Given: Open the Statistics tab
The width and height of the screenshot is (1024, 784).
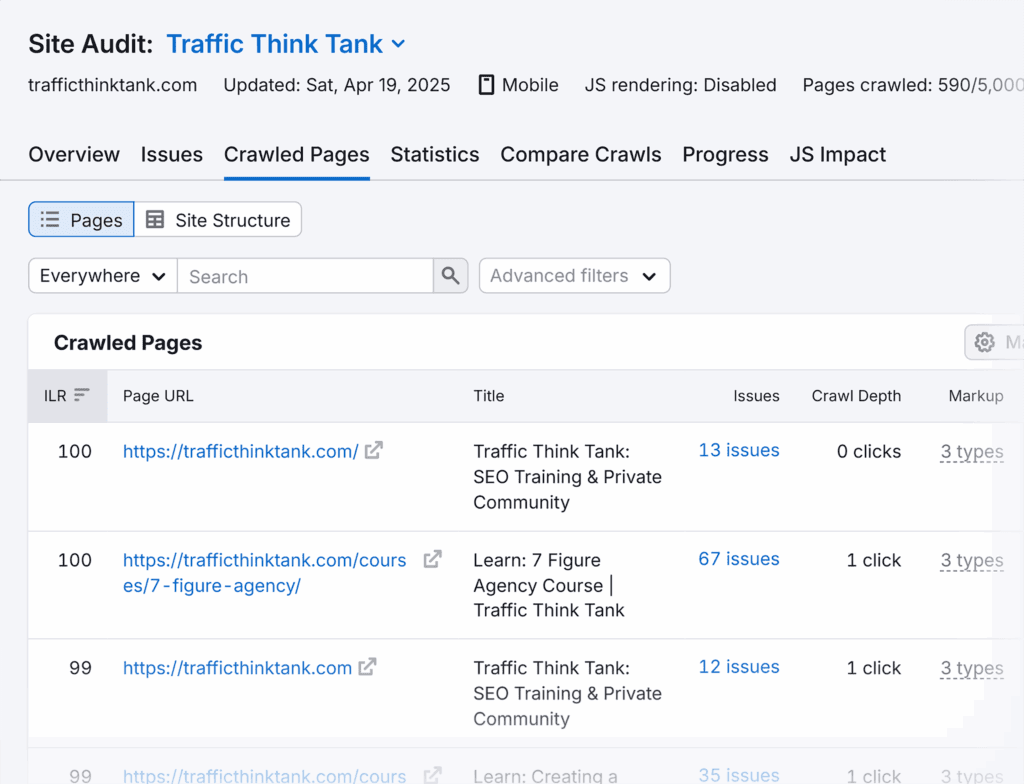Looking at the screenshot, I should pos(434,155).
